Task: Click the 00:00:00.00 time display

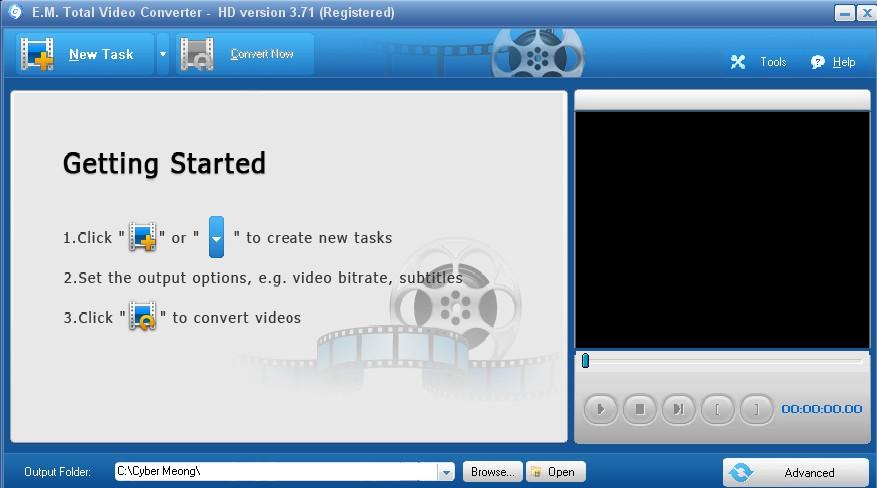Action: click(822, 409)
